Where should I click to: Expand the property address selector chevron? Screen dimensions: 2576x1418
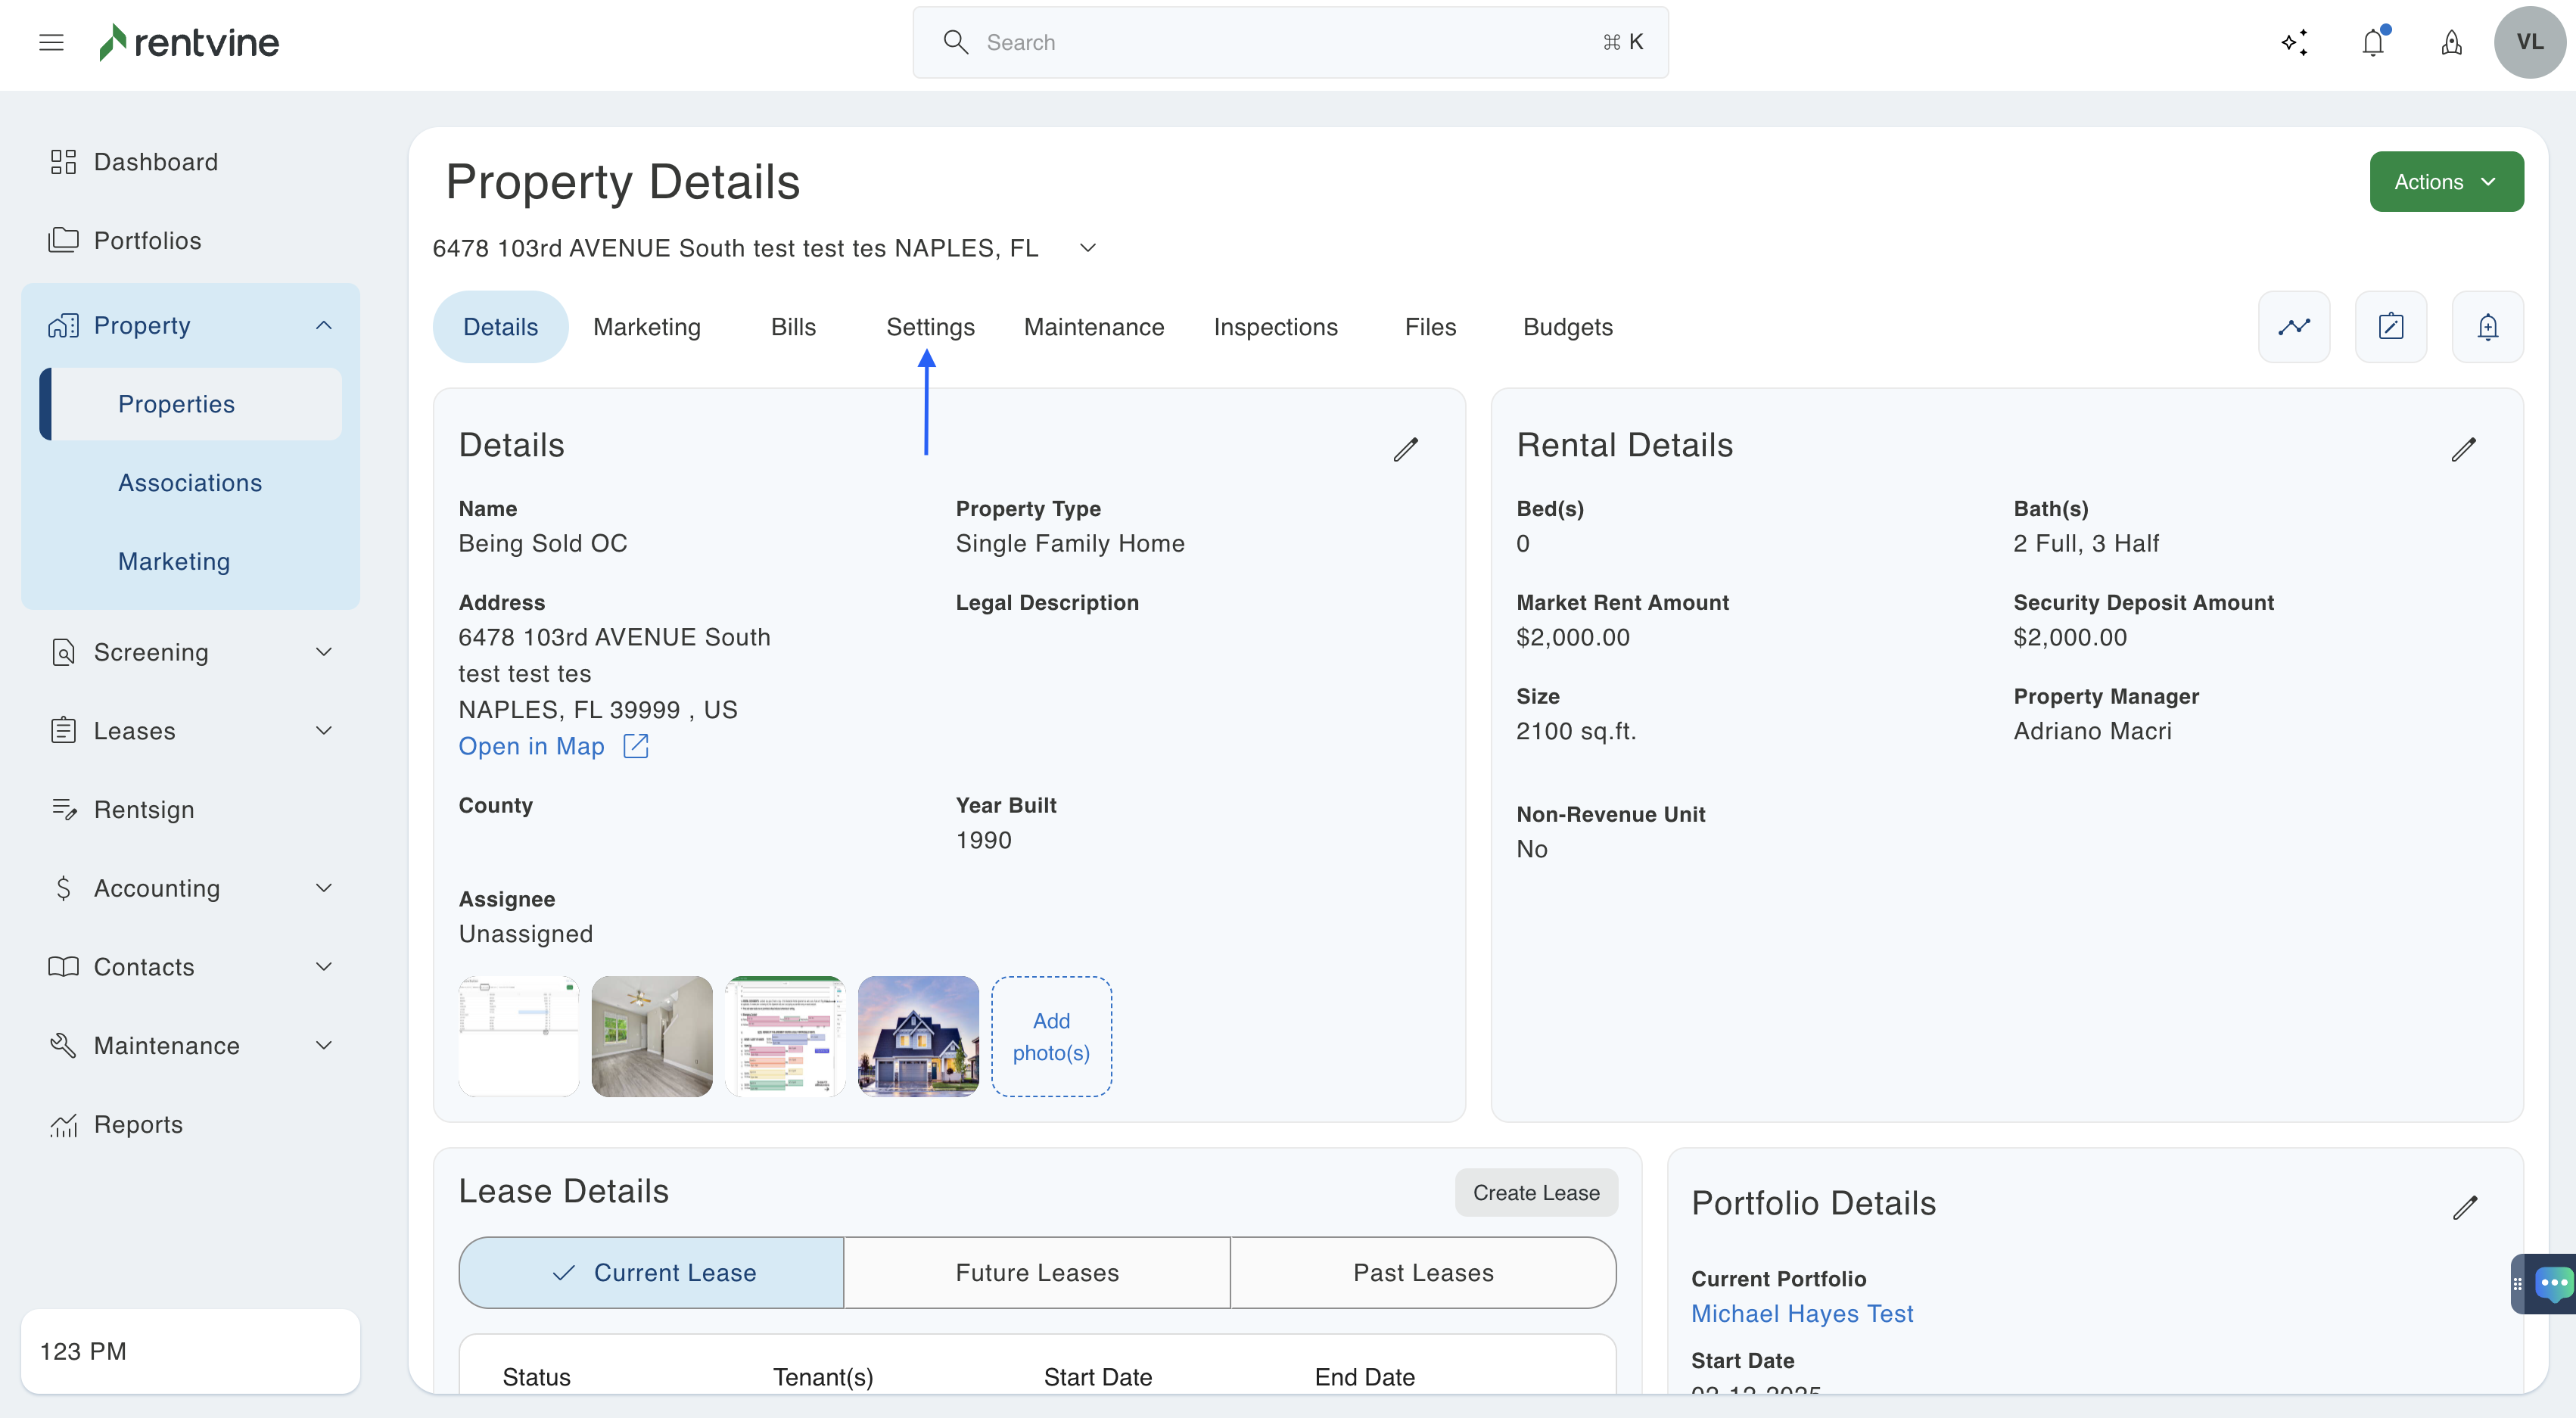coord(1088,247)
